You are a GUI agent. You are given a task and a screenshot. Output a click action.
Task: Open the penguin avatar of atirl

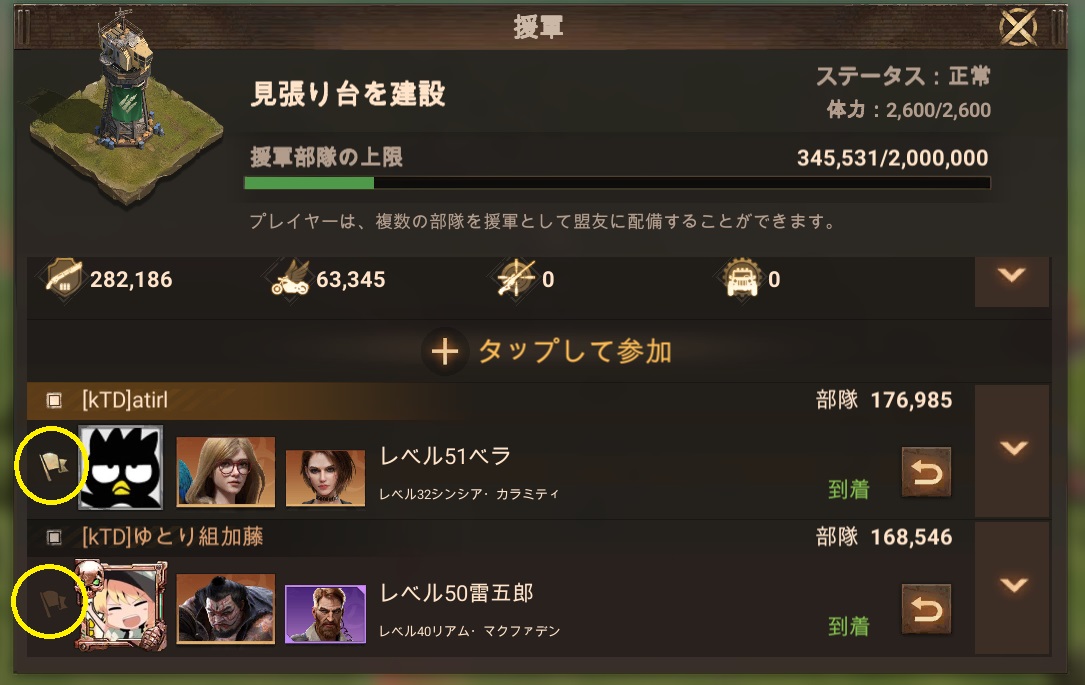tap(120, 467)
